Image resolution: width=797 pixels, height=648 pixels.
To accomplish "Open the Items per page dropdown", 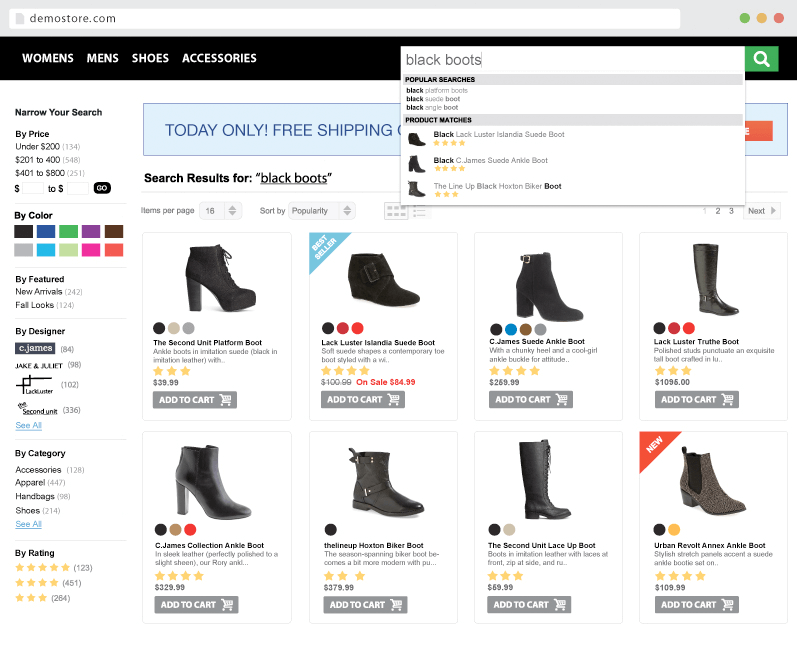I will (221, 211).
